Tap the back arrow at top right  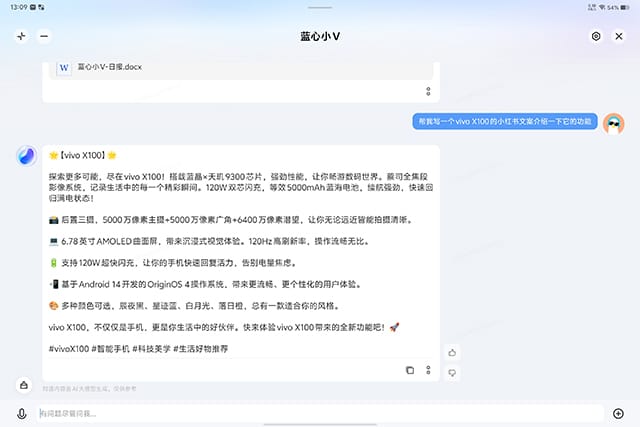point(619,36)
